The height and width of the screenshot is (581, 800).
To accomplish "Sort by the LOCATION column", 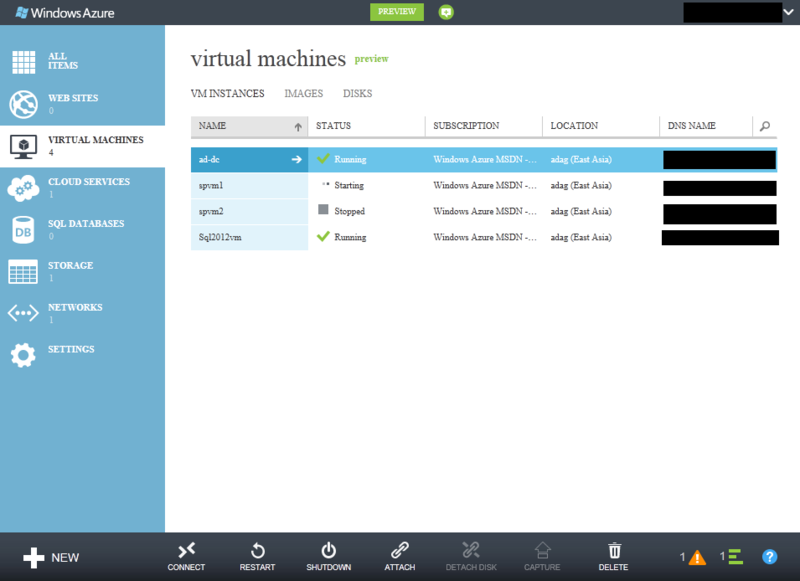I will 601,126.
